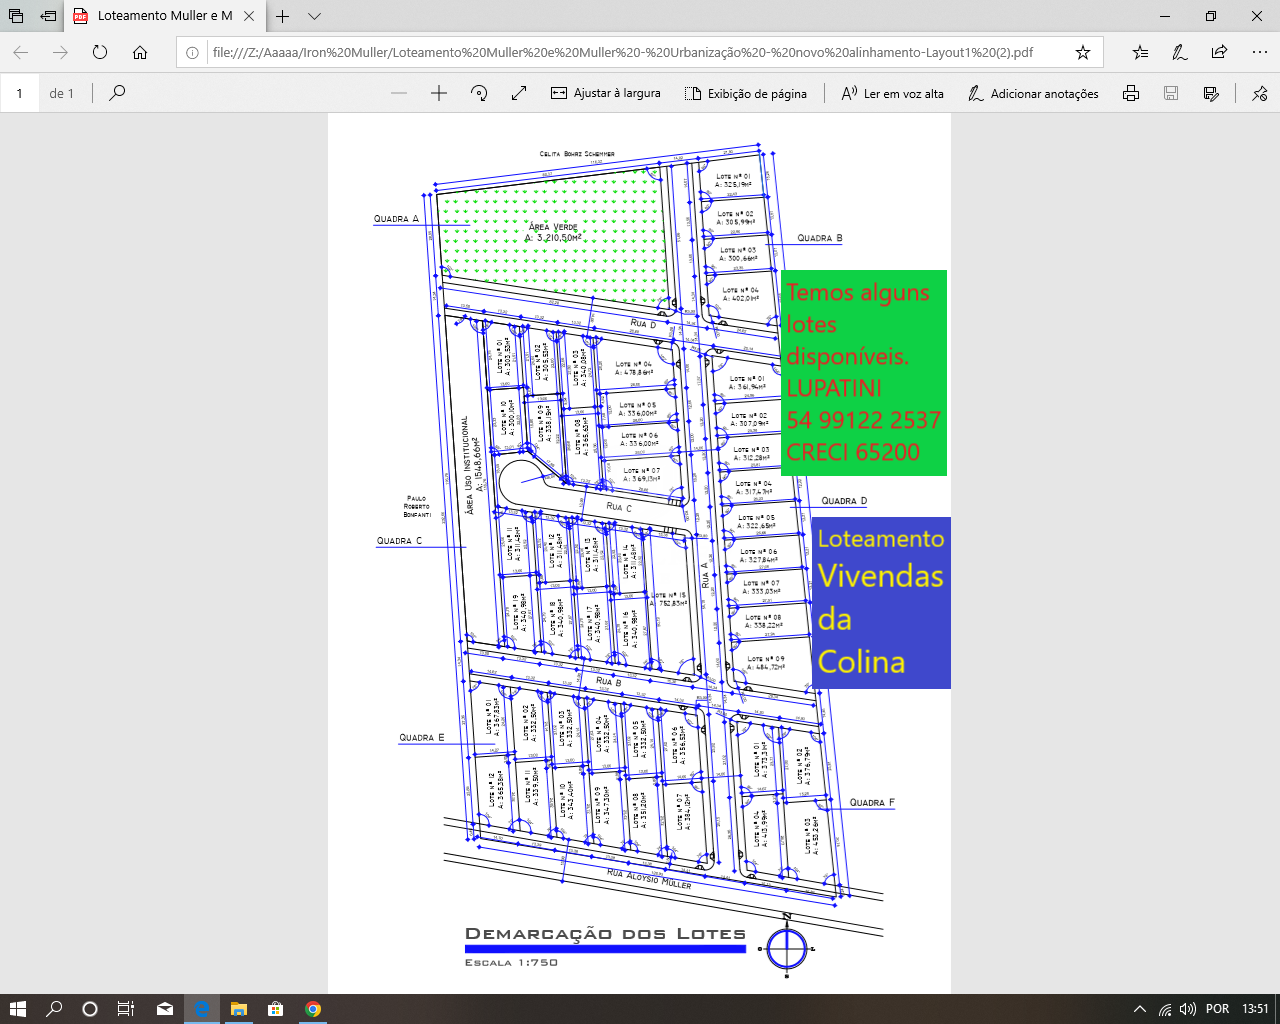The width and height of the screenshot is (1280, 1024).
Task: Rotate the PDF page
Action: pyautogui.click(x=479, y=93)
